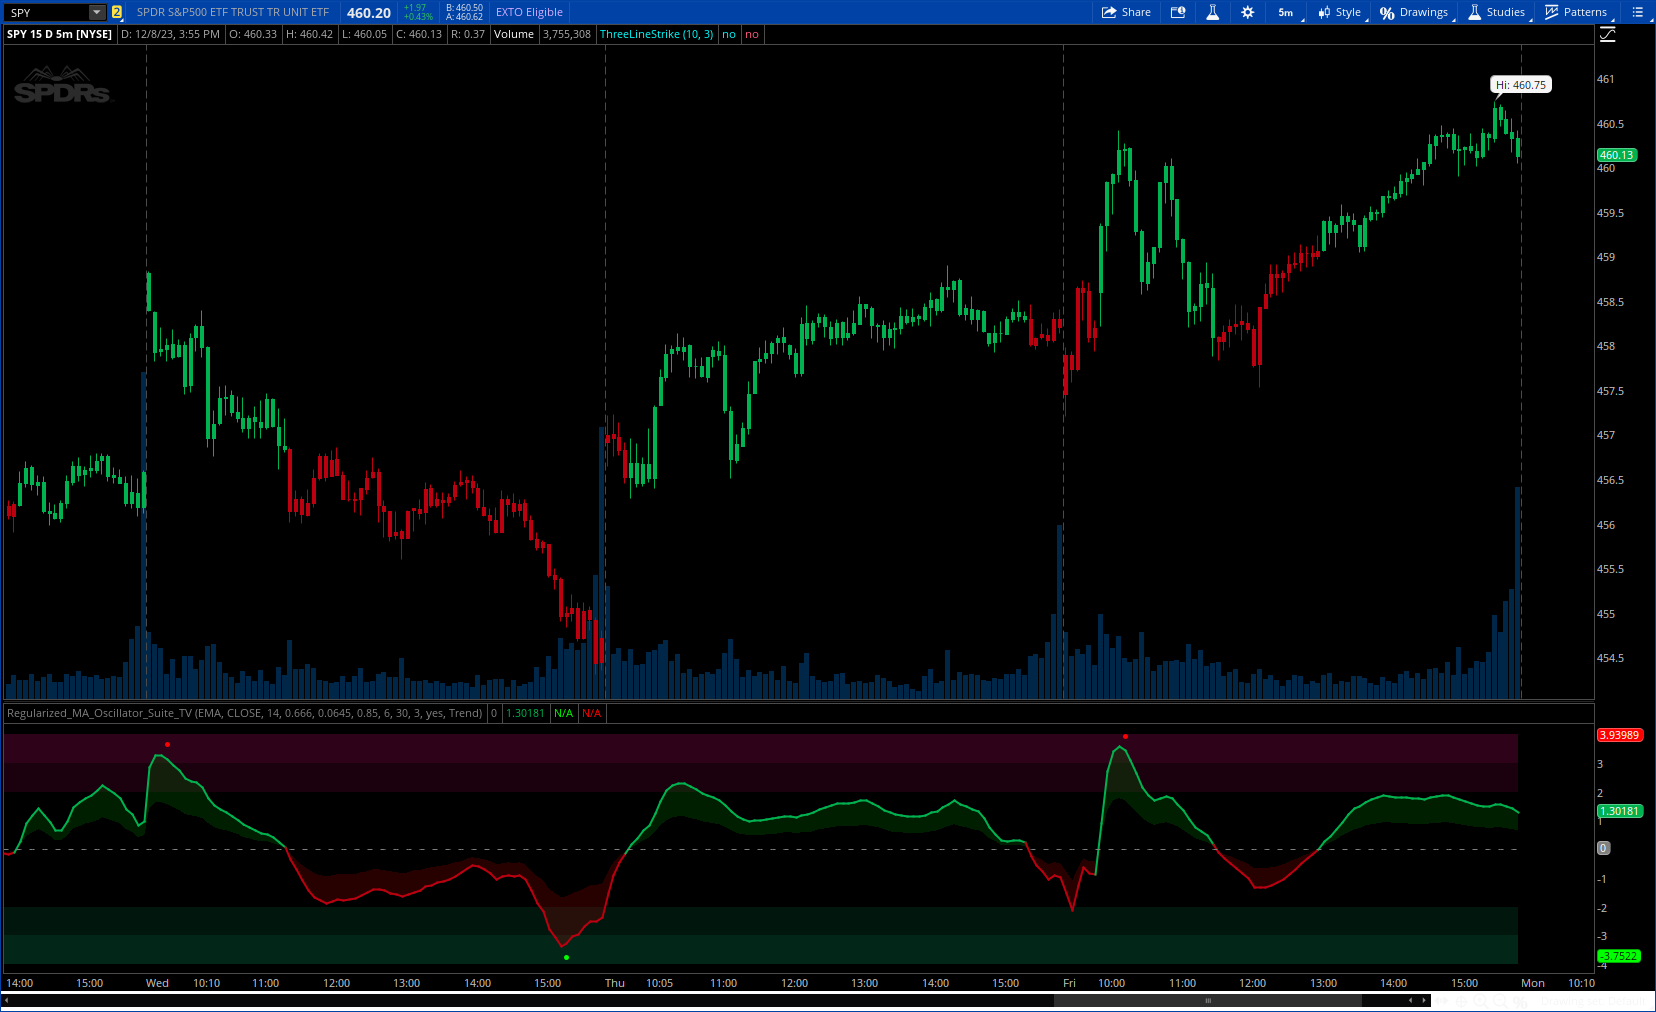Screen dimensions: 1656x1012
Task: Click the SPDR company name label
Action: [x=232, y=12]
